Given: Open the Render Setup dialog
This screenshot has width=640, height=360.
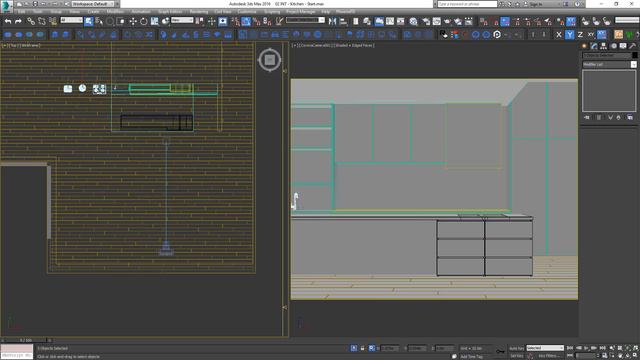Looking at the screenshot, I should coord(426,21).
